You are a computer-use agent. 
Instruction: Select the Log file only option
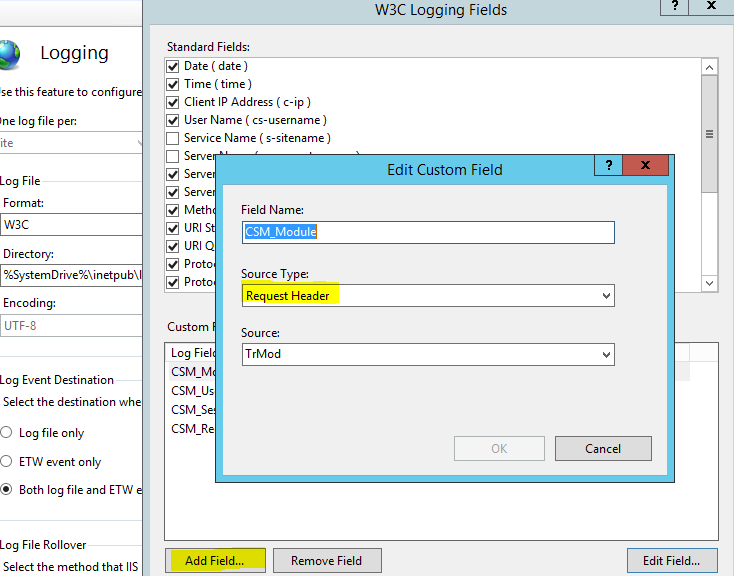click(x=8, y=433)
